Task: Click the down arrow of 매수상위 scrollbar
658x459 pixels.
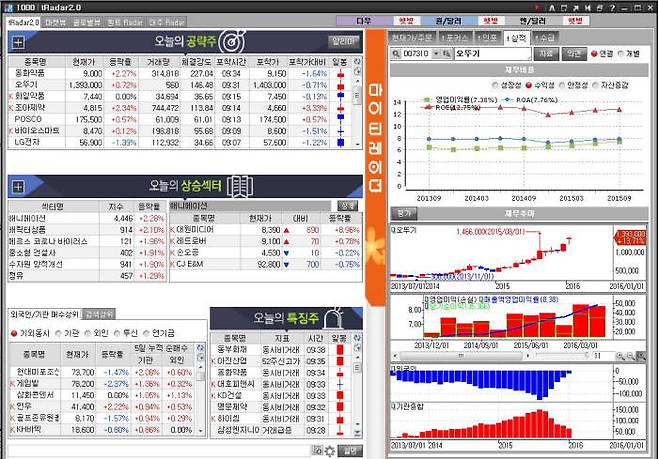Action: (201, 431)
